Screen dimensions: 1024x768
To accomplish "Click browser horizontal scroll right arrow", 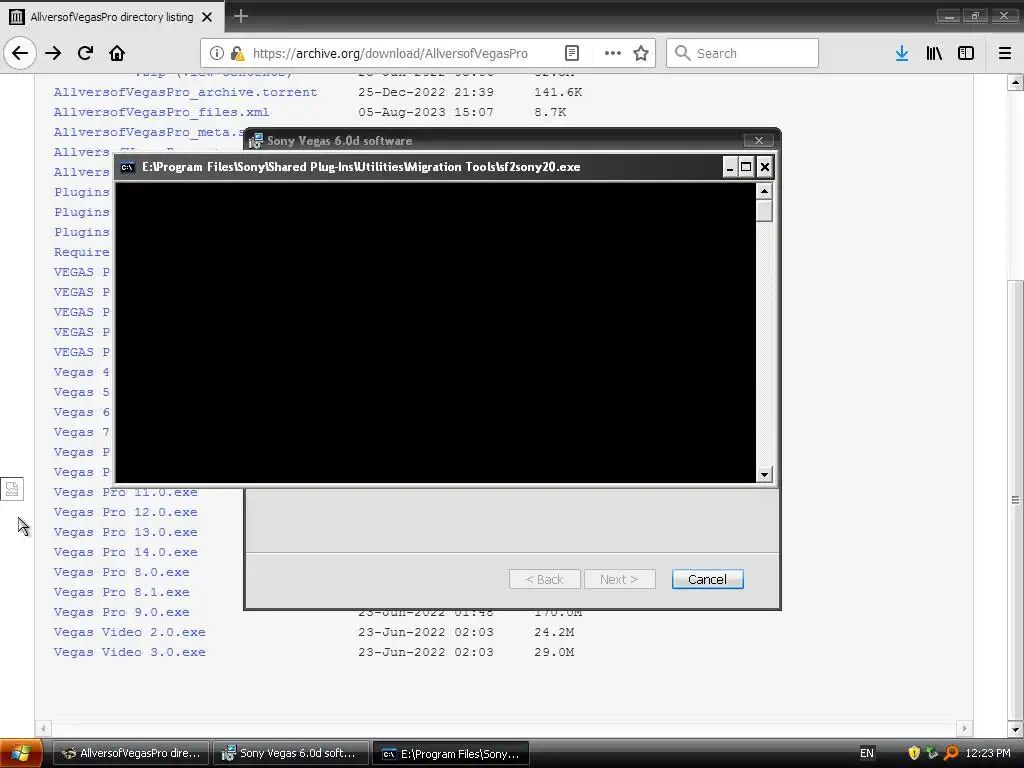I will 965,728.
